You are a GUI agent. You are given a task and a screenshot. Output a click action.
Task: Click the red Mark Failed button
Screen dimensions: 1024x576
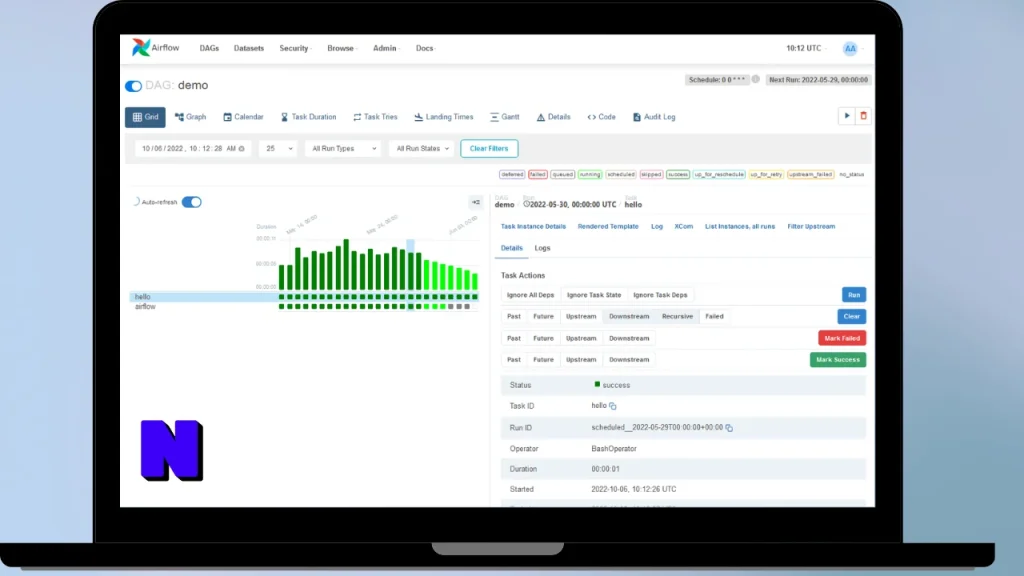pyautogui.click(x=842, y=338)
